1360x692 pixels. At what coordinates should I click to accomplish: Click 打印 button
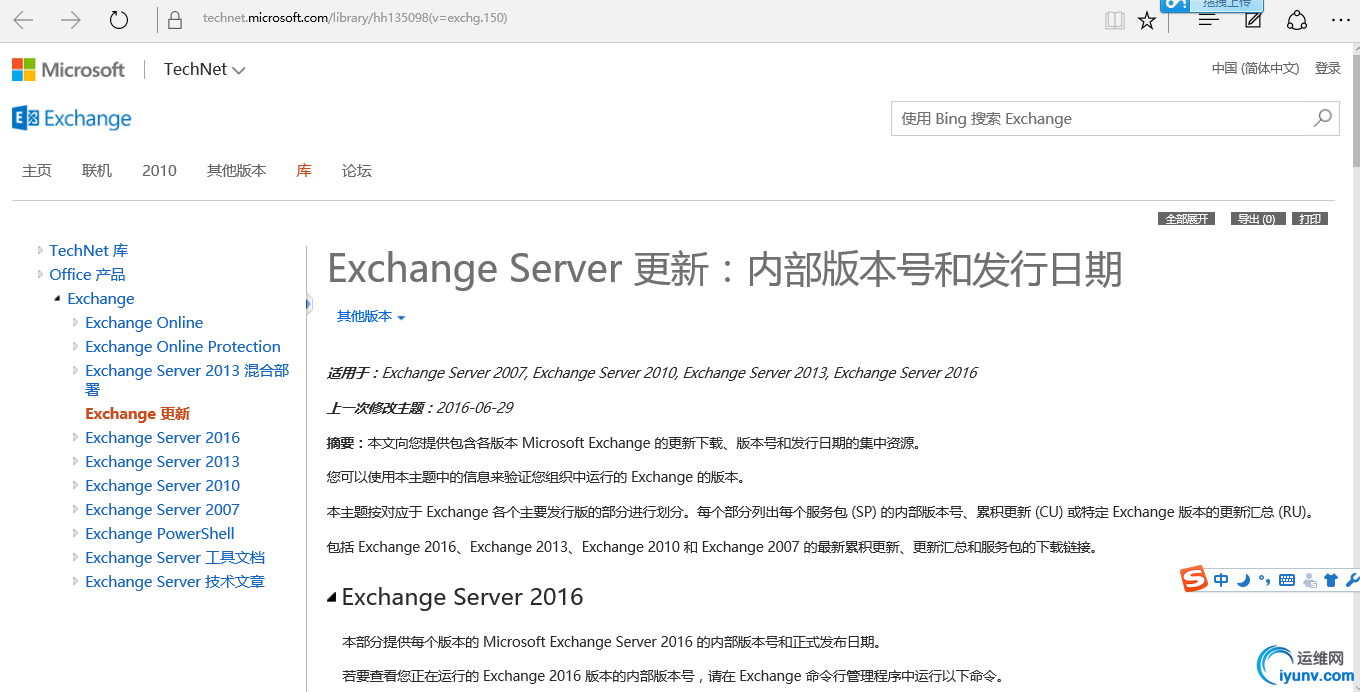pyautogui.click(x=1310, y=219)
